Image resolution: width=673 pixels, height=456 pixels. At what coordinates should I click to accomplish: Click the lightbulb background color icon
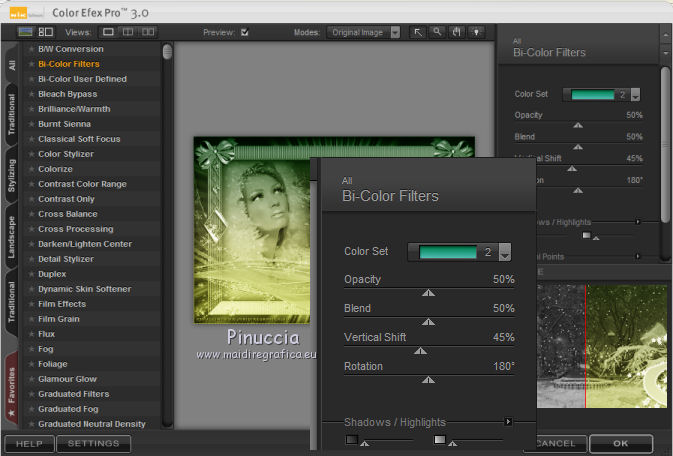[476, 32]
